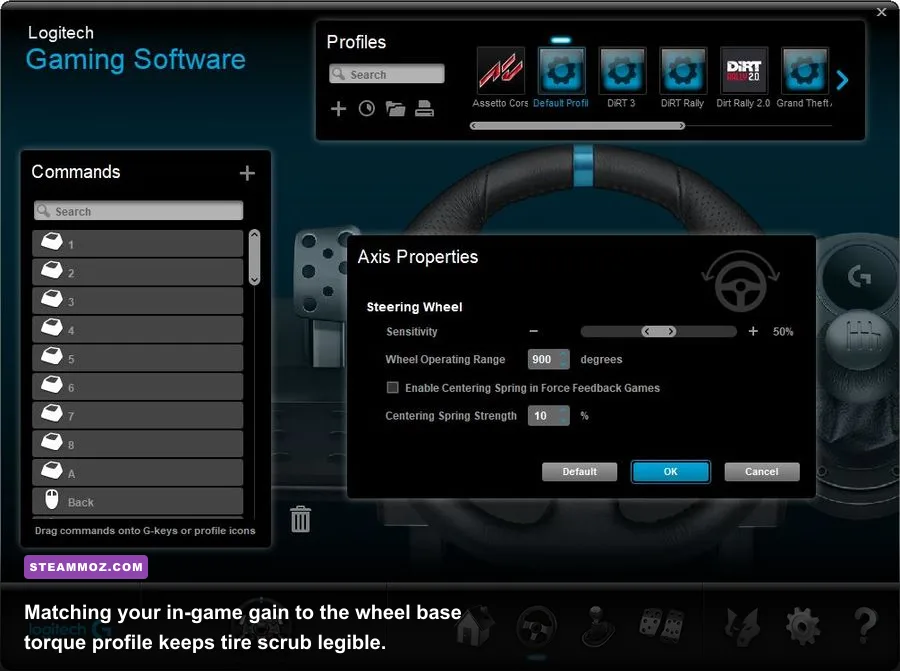900x671 pixels.
Task: Pick the Grand Theft Auto profile icon
Action: coord(805,71)
